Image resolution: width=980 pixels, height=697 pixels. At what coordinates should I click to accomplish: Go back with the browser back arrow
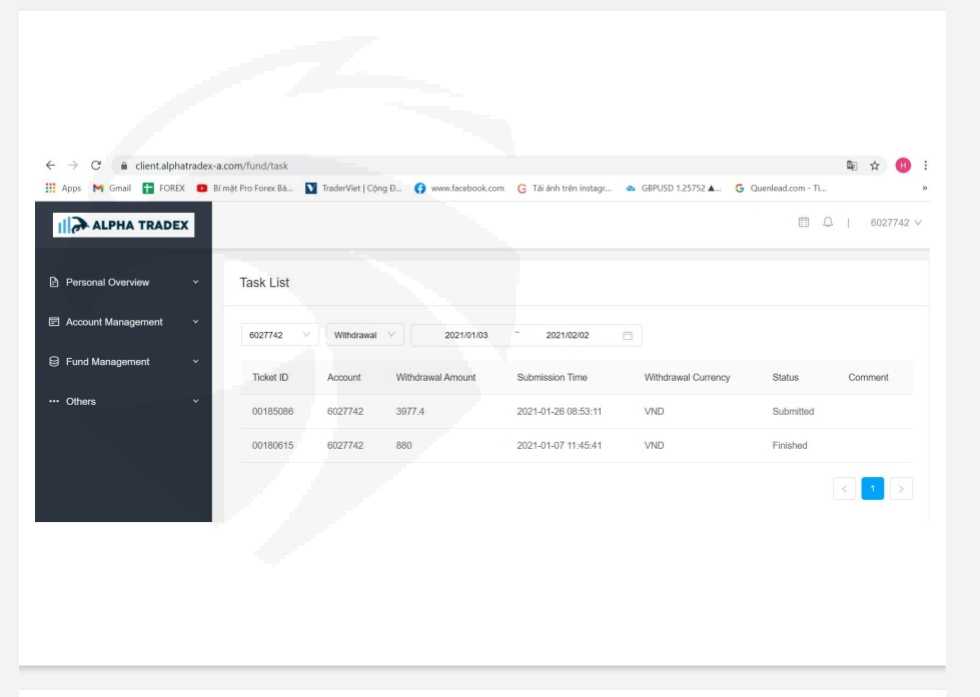[x=50, y=166]
